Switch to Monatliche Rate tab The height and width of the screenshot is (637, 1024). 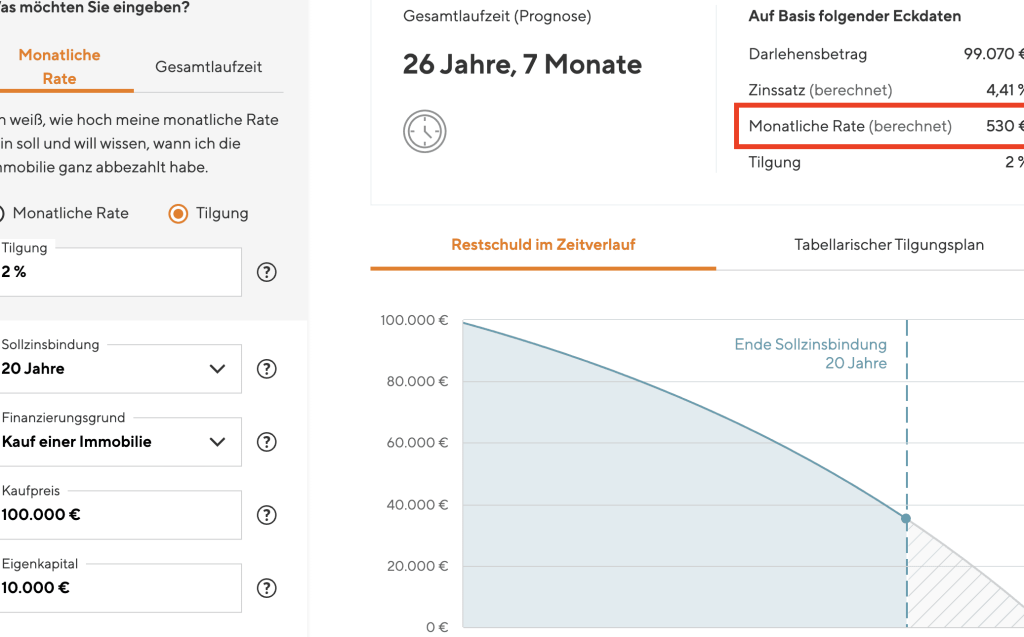coord(60,66)
